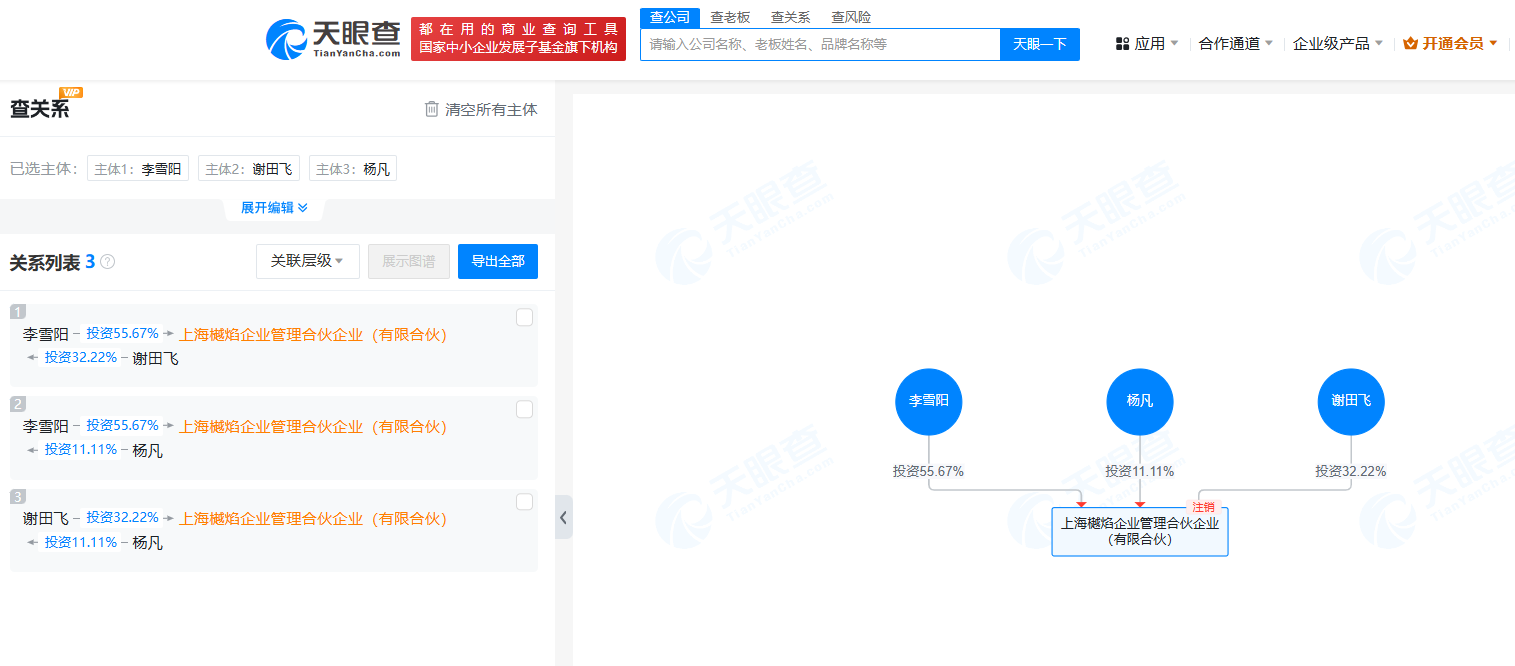Open the 关联层级 dropdown

click(307, 261)
